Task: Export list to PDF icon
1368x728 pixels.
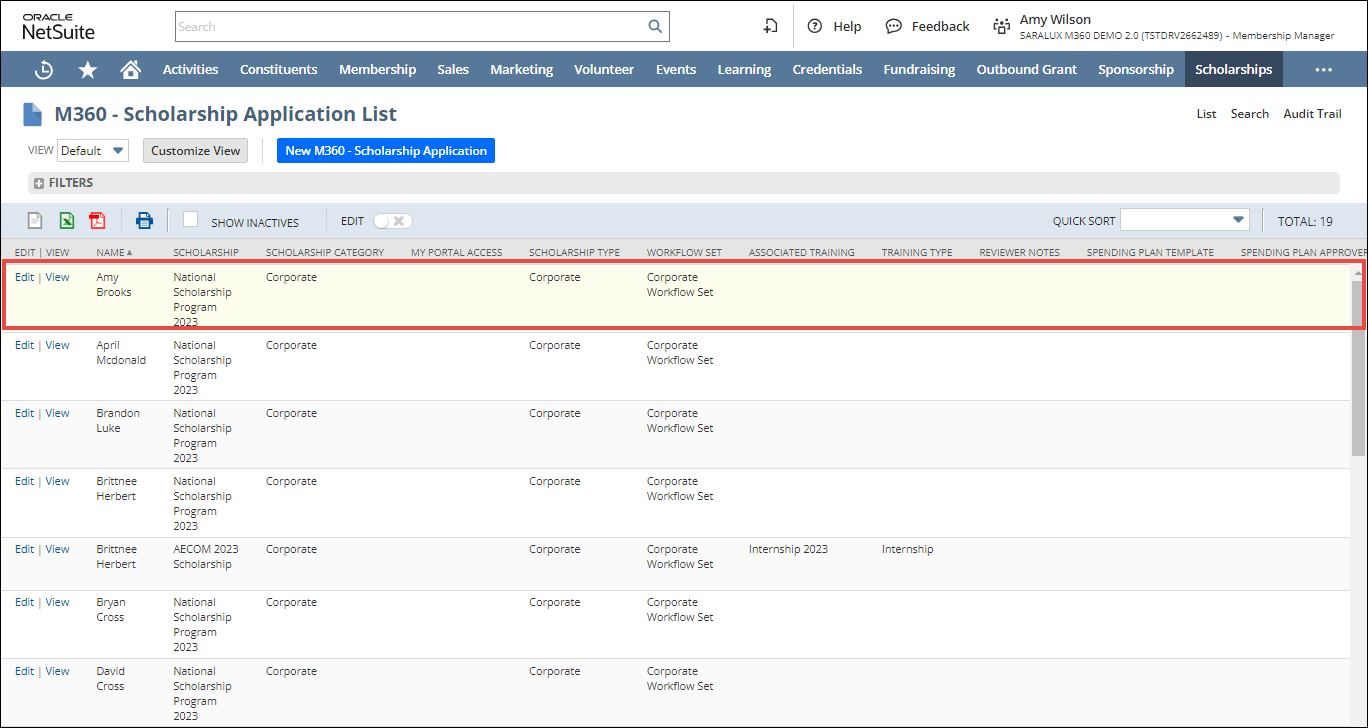Action: point(97,221)
